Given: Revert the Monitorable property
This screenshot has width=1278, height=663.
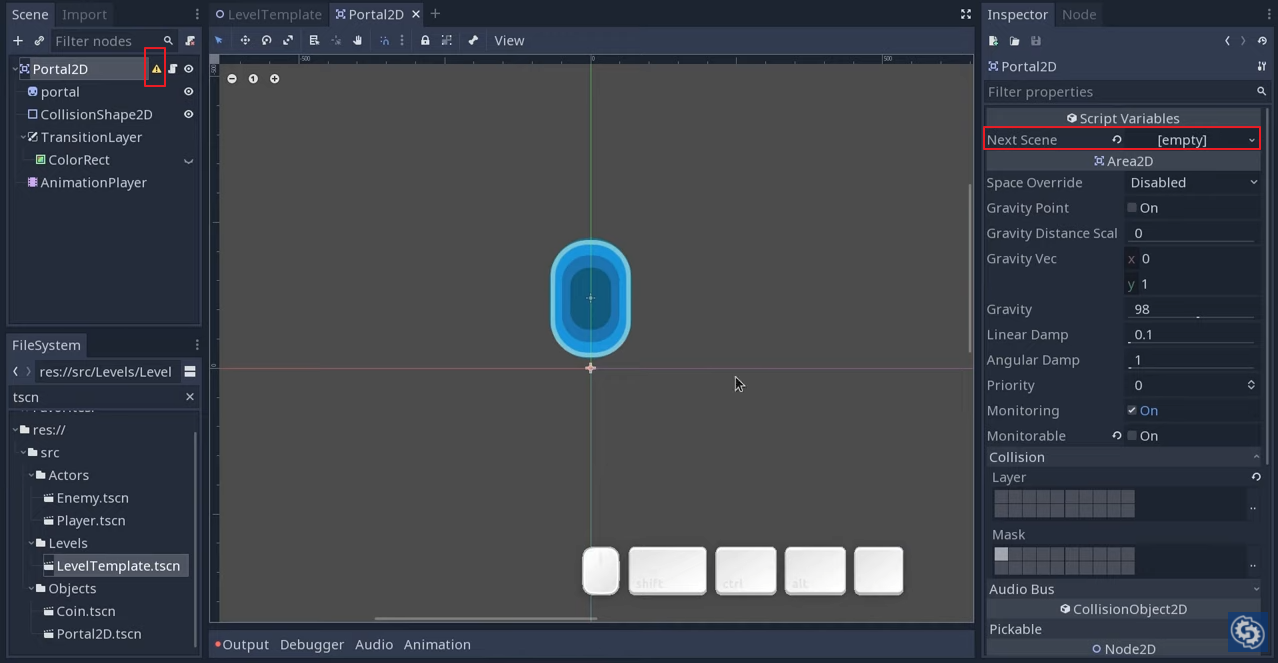Looking at the screenshot, I should [x=1117, y=436].
